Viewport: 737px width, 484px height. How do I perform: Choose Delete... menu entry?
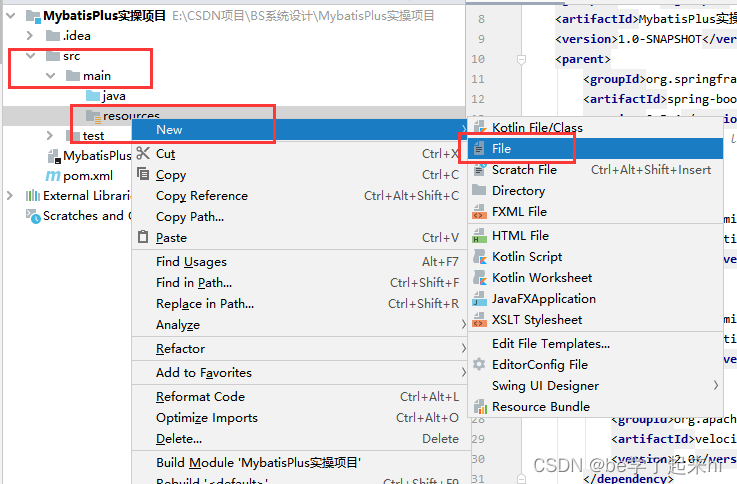point(299,439)
